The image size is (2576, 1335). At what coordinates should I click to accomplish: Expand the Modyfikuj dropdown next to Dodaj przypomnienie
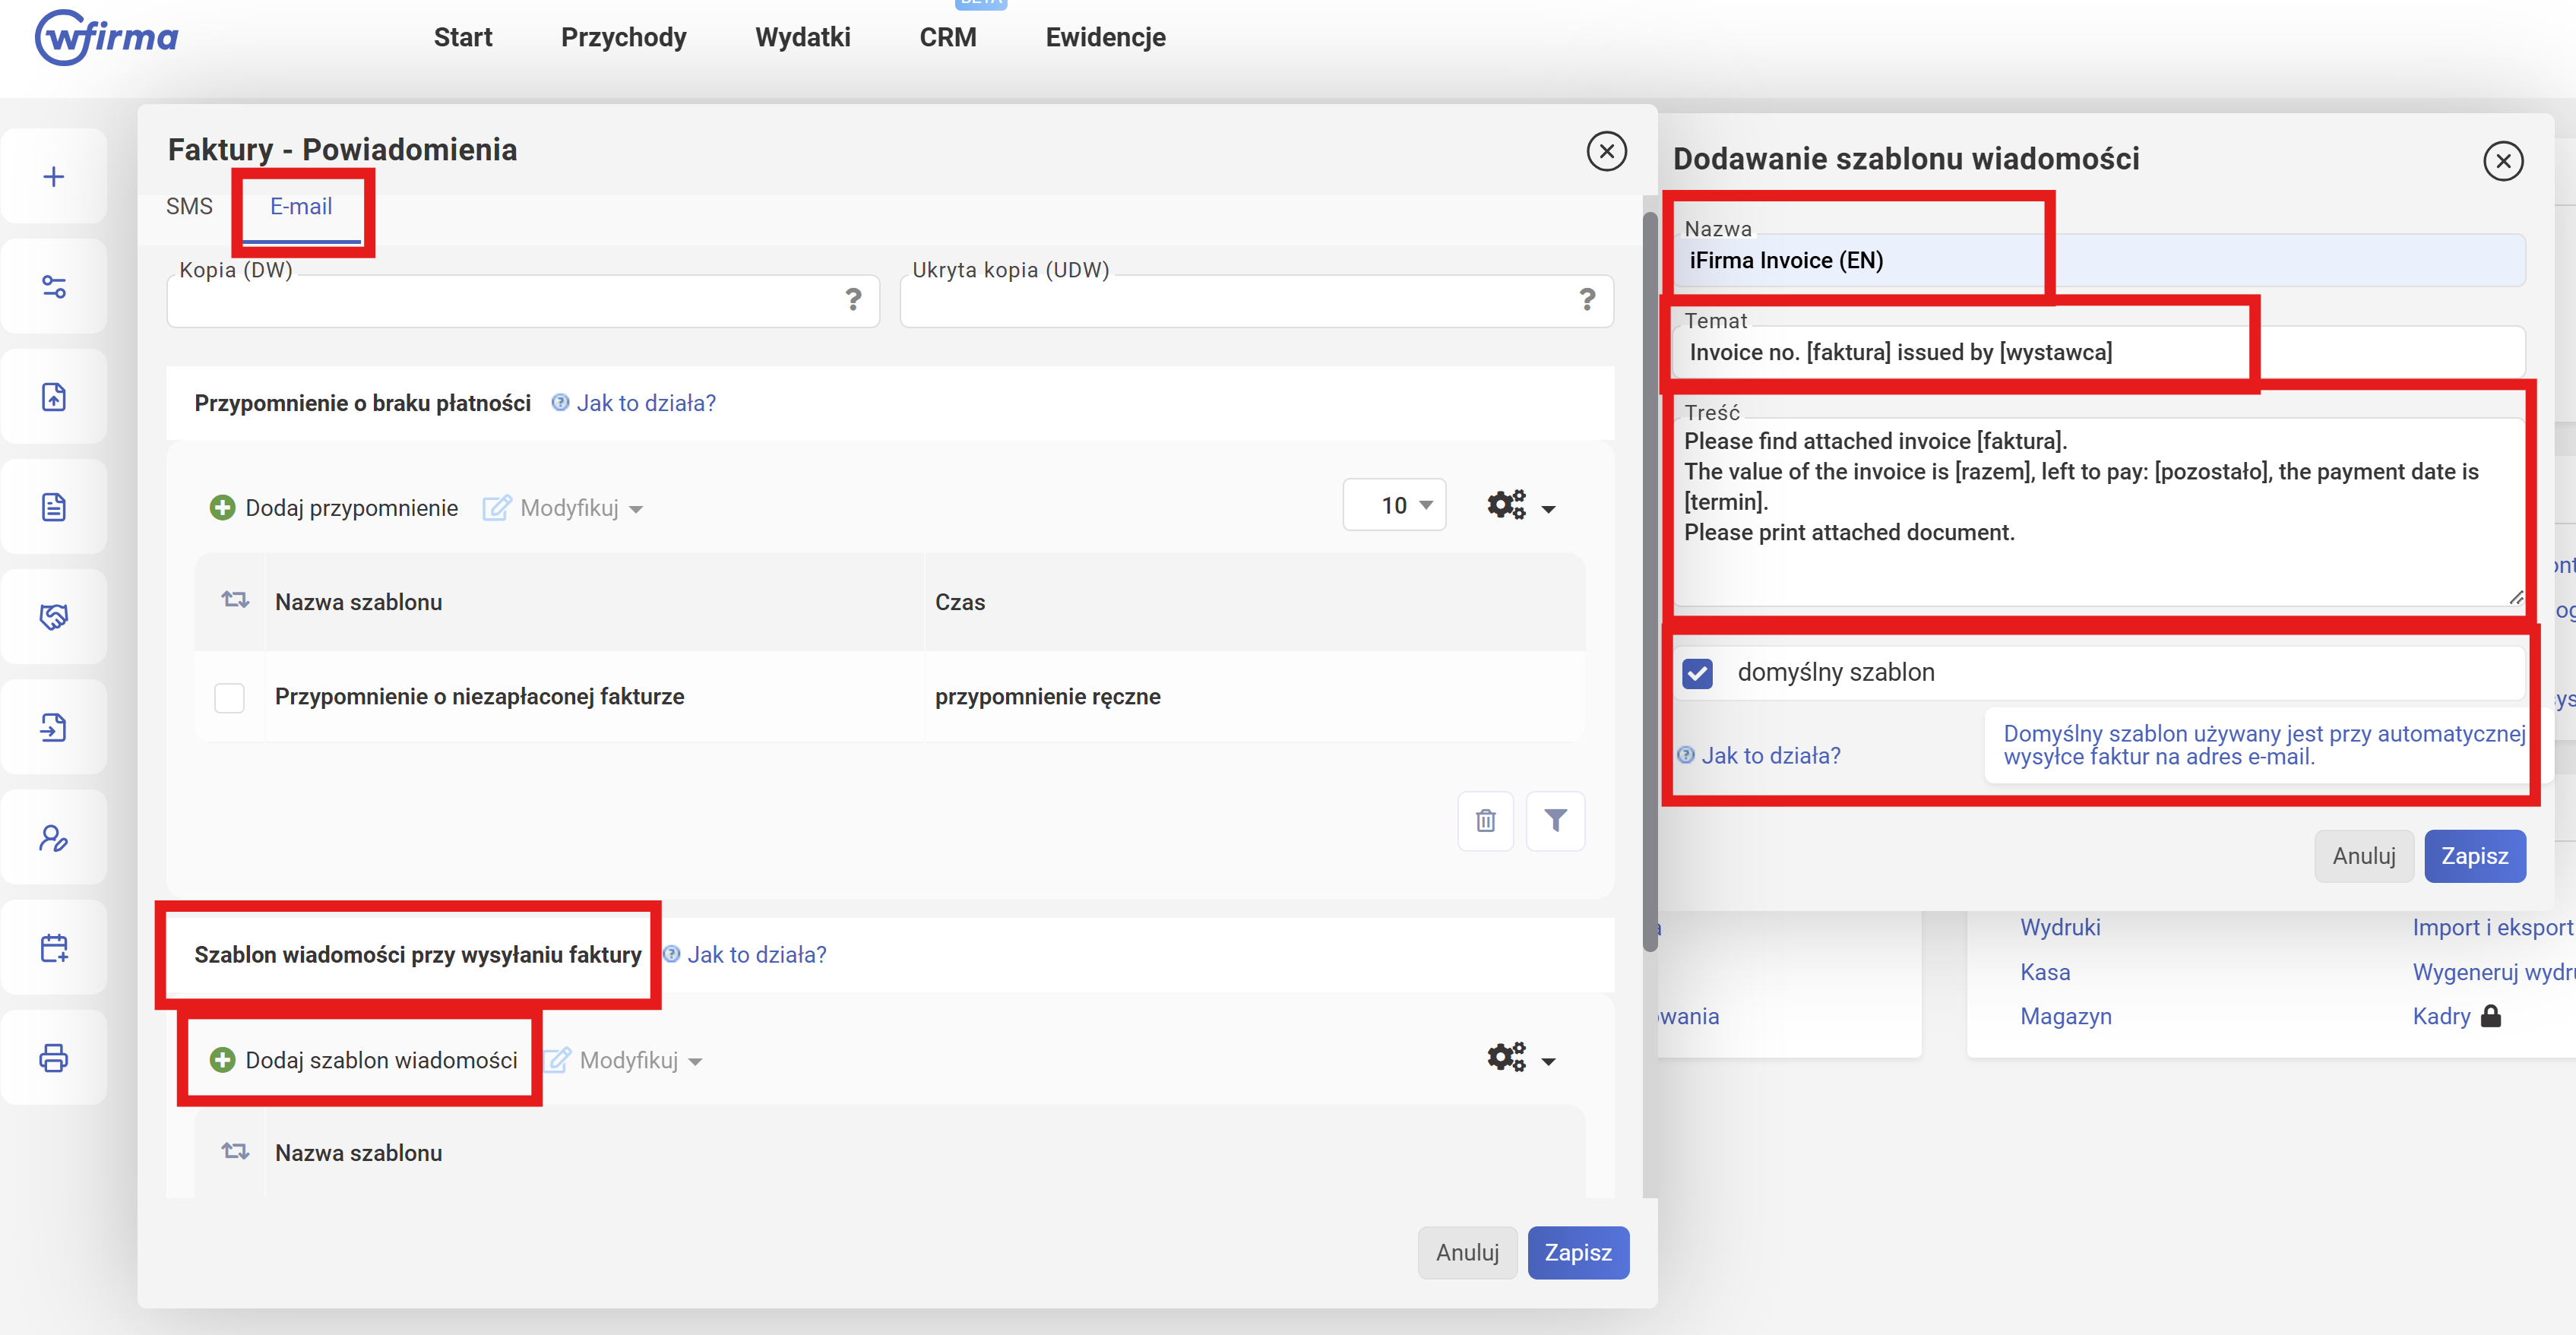tap(580, 509)
